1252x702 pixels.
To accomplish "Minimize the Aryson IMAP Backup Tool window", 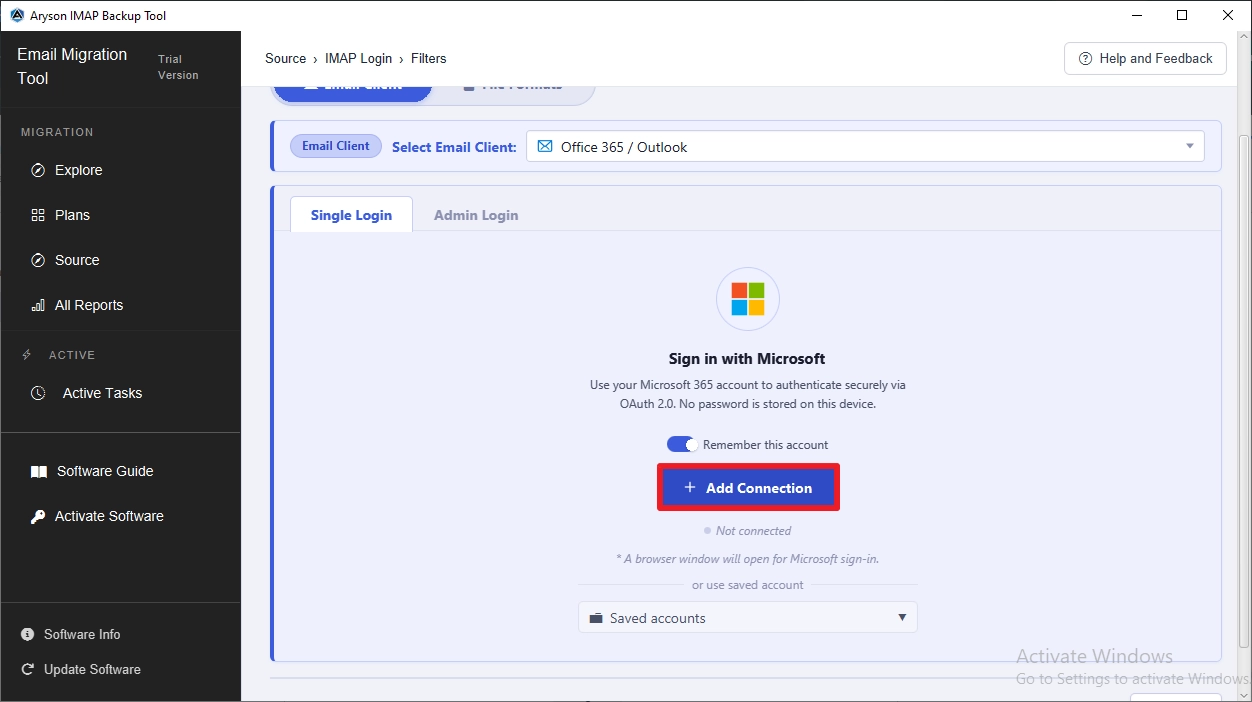I will (x=1136, y=15).
